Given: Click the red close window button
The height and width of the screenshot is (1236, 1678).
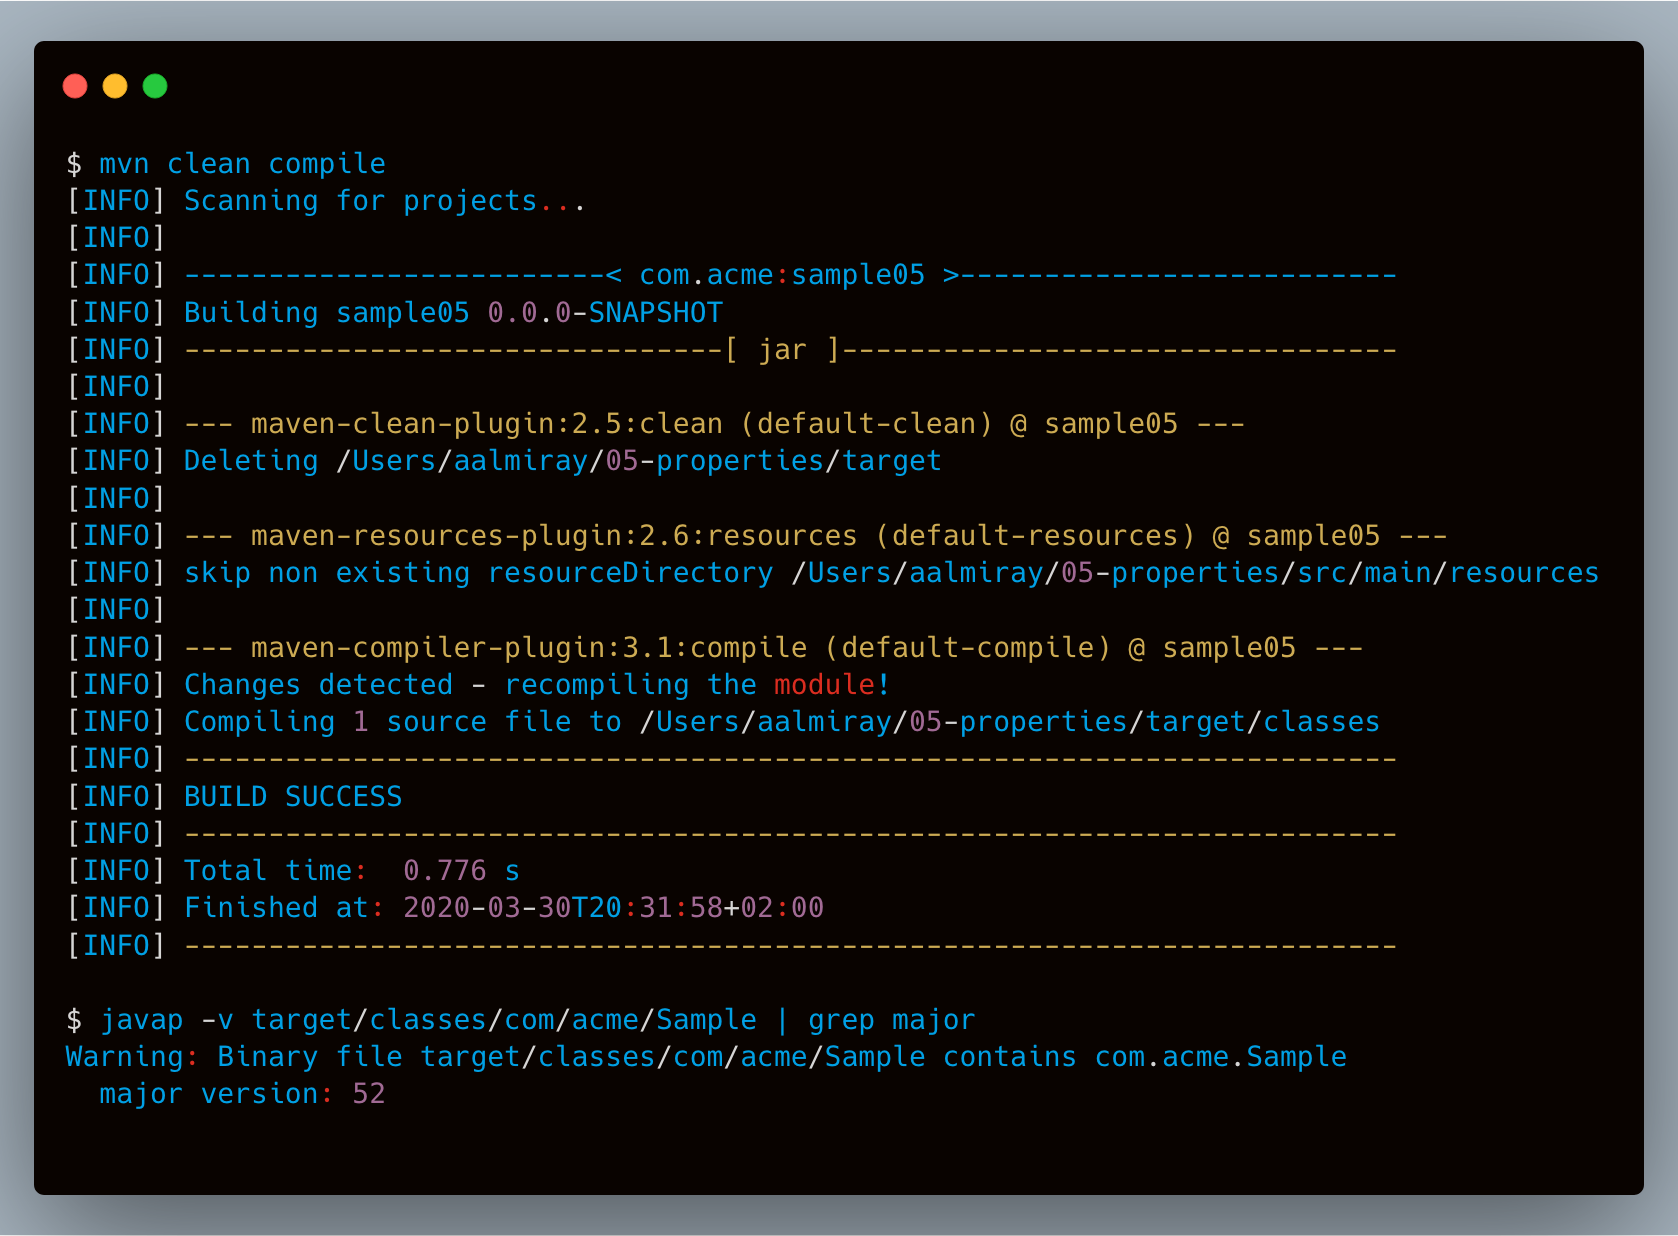Looking at the screenshot, I should click(75, 87).
